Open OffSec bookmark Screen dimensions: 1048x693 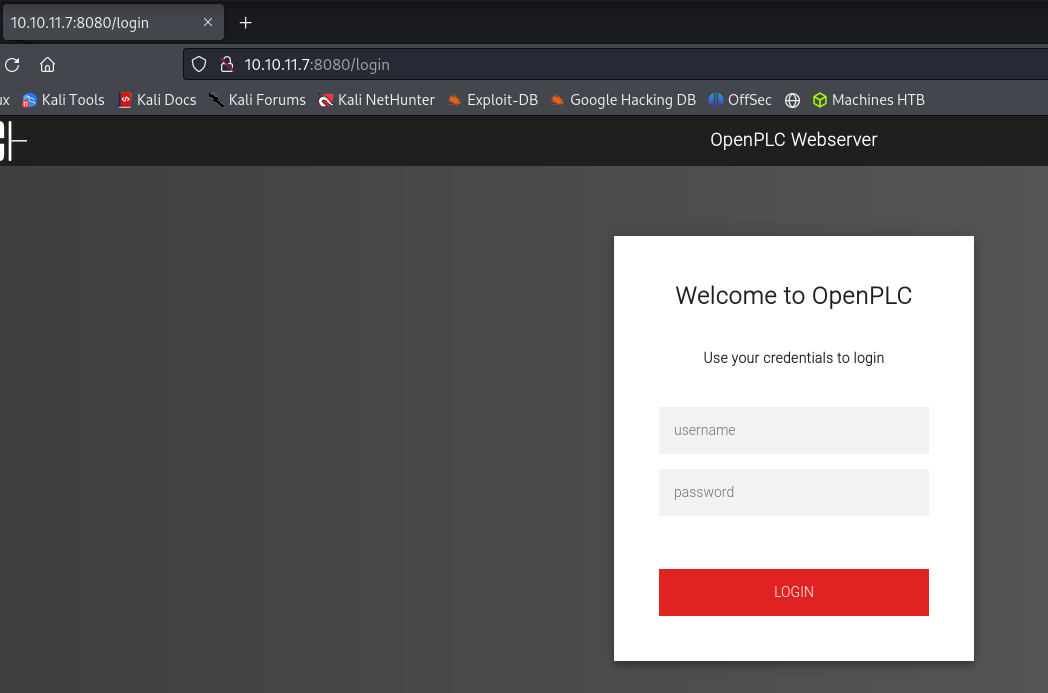tap(740, 100)
